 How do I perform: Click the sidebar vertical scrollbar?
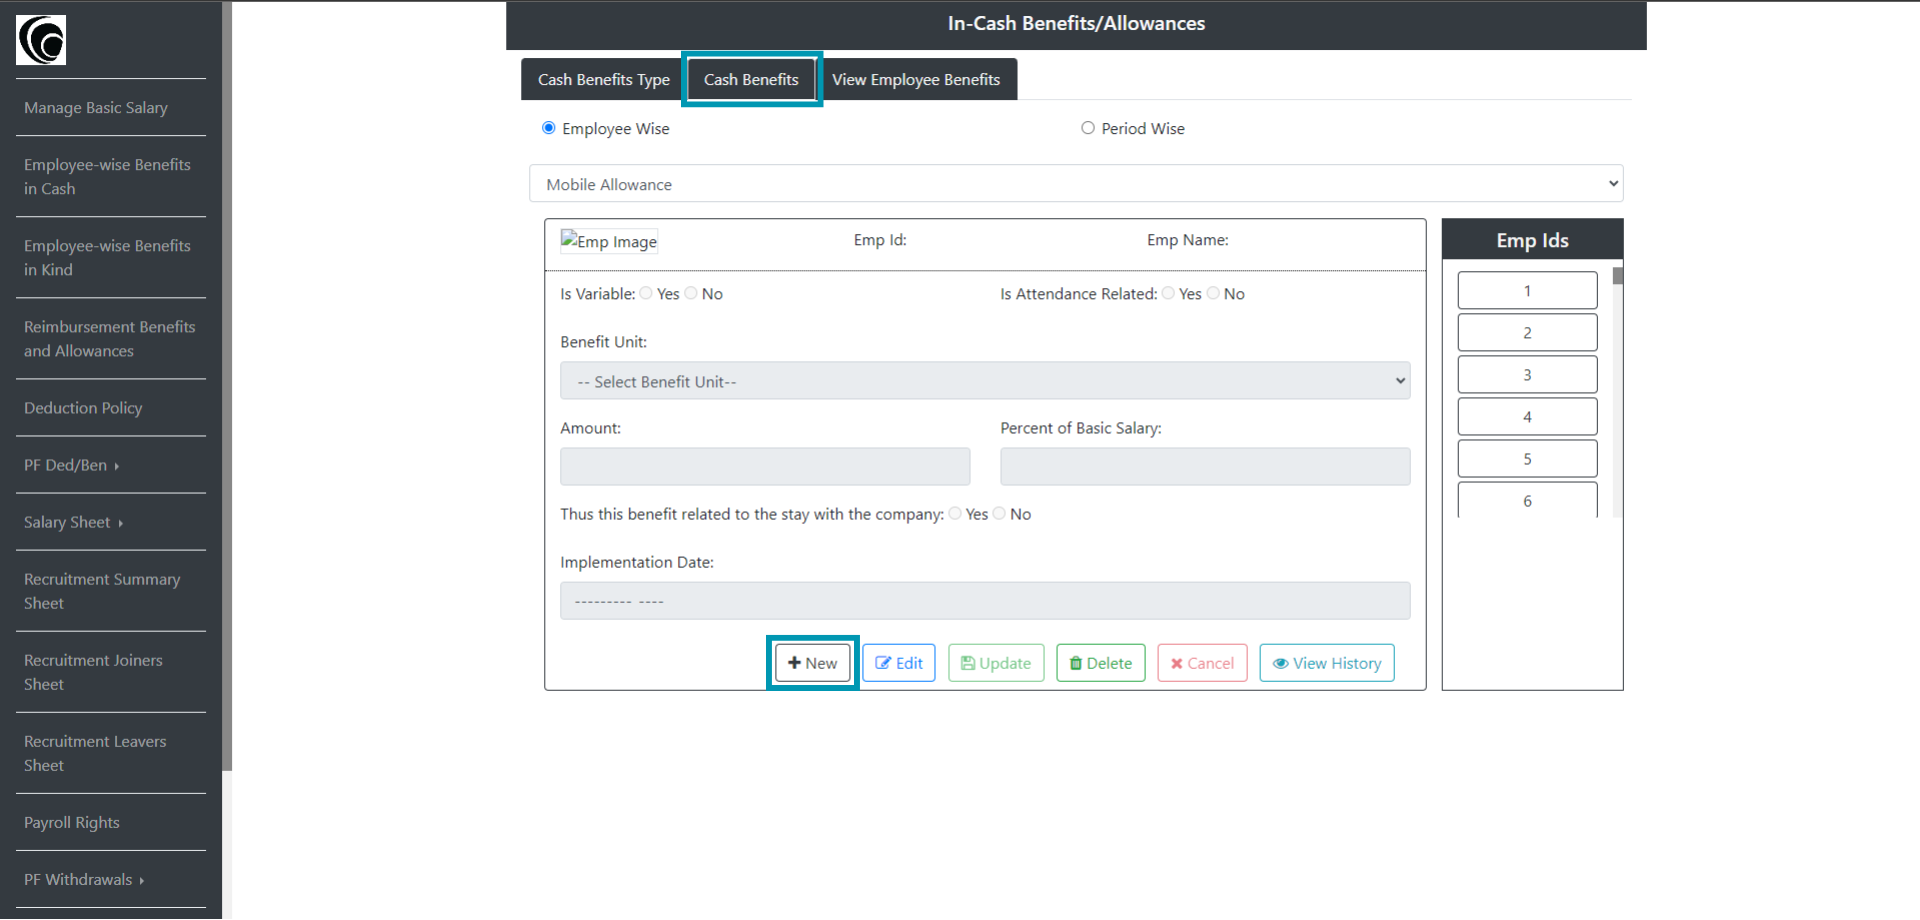click(227, 386)
